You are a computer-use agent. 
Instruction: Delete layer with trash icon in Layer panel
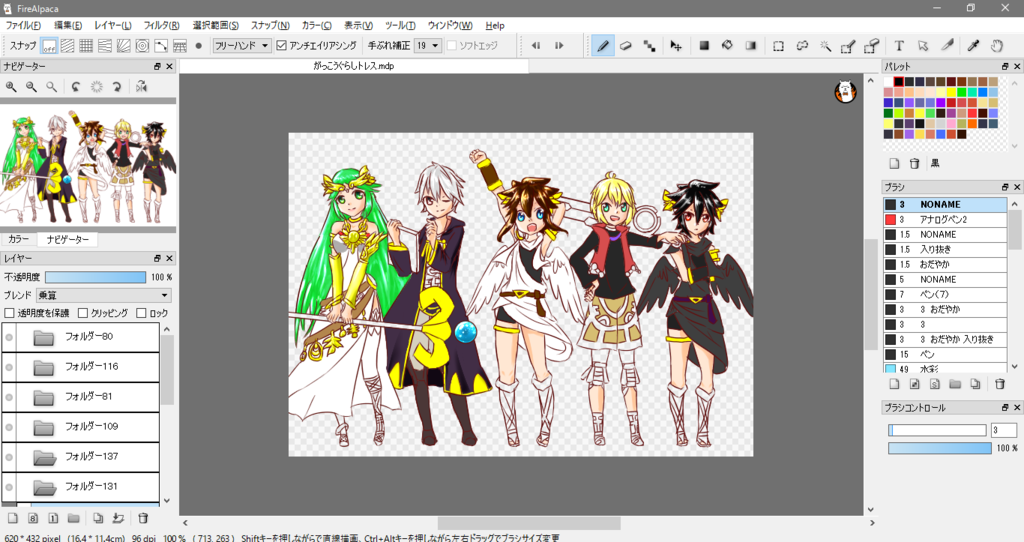(143, 518)
